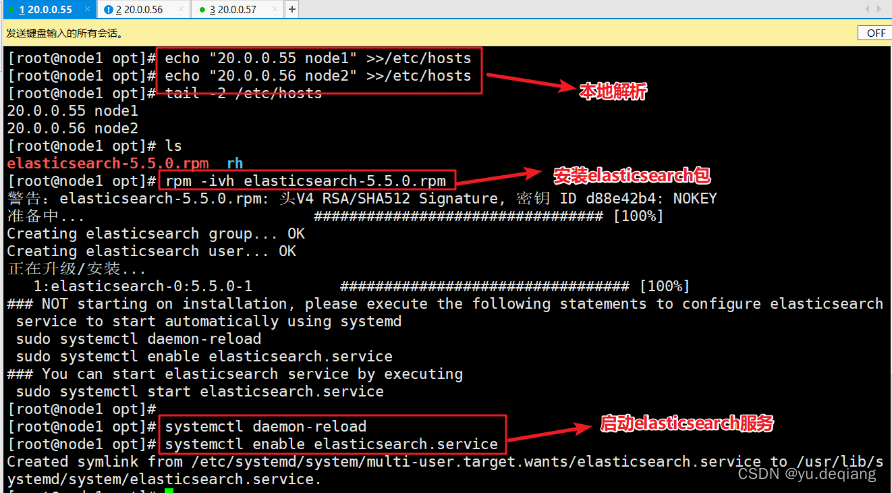Select sudo systemctl enable elasticsearch.service hint
Image resolution: width=892 pixels, height=493 pixels.
click(204, 357)
